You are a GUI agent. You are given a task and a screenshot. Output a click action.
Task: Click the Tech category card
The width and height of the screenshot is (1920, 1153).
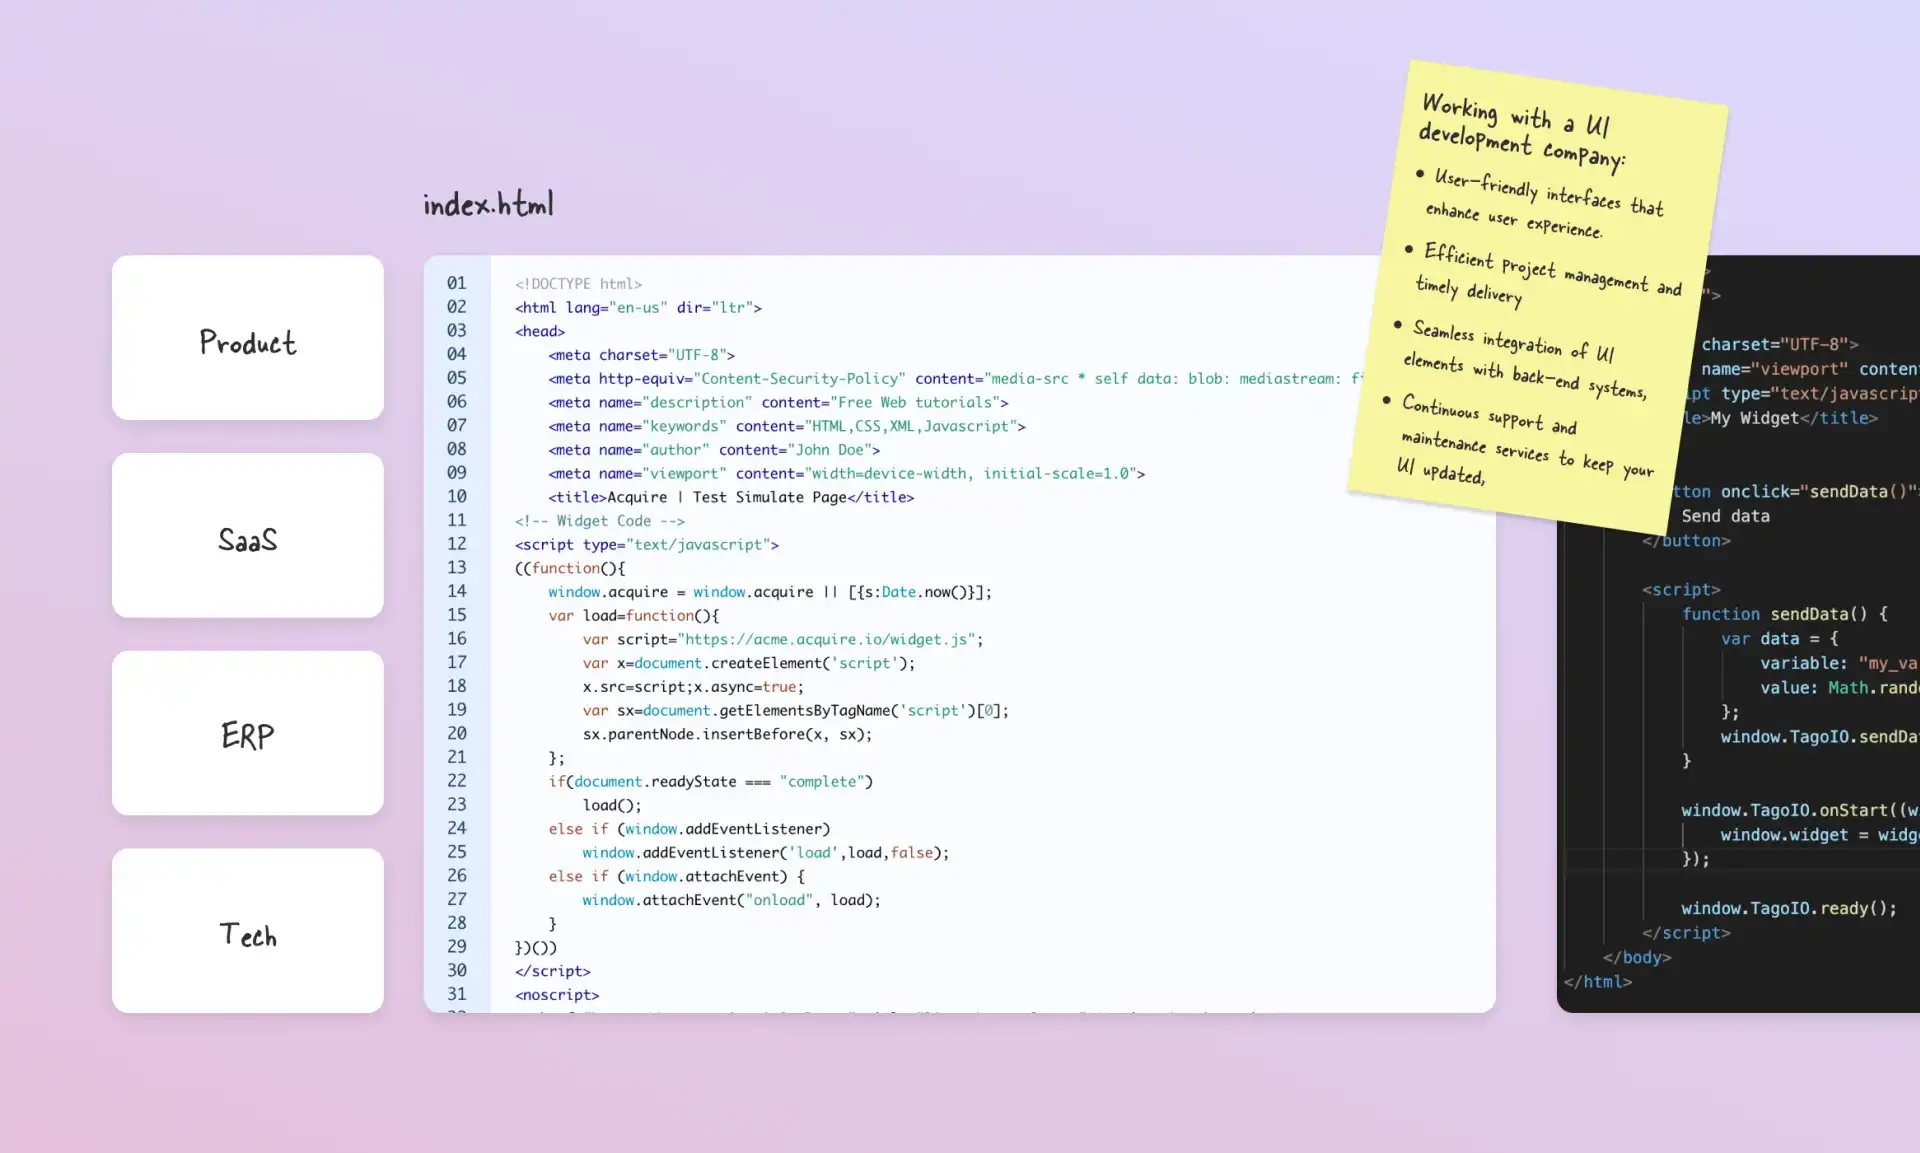pos(247,934)
